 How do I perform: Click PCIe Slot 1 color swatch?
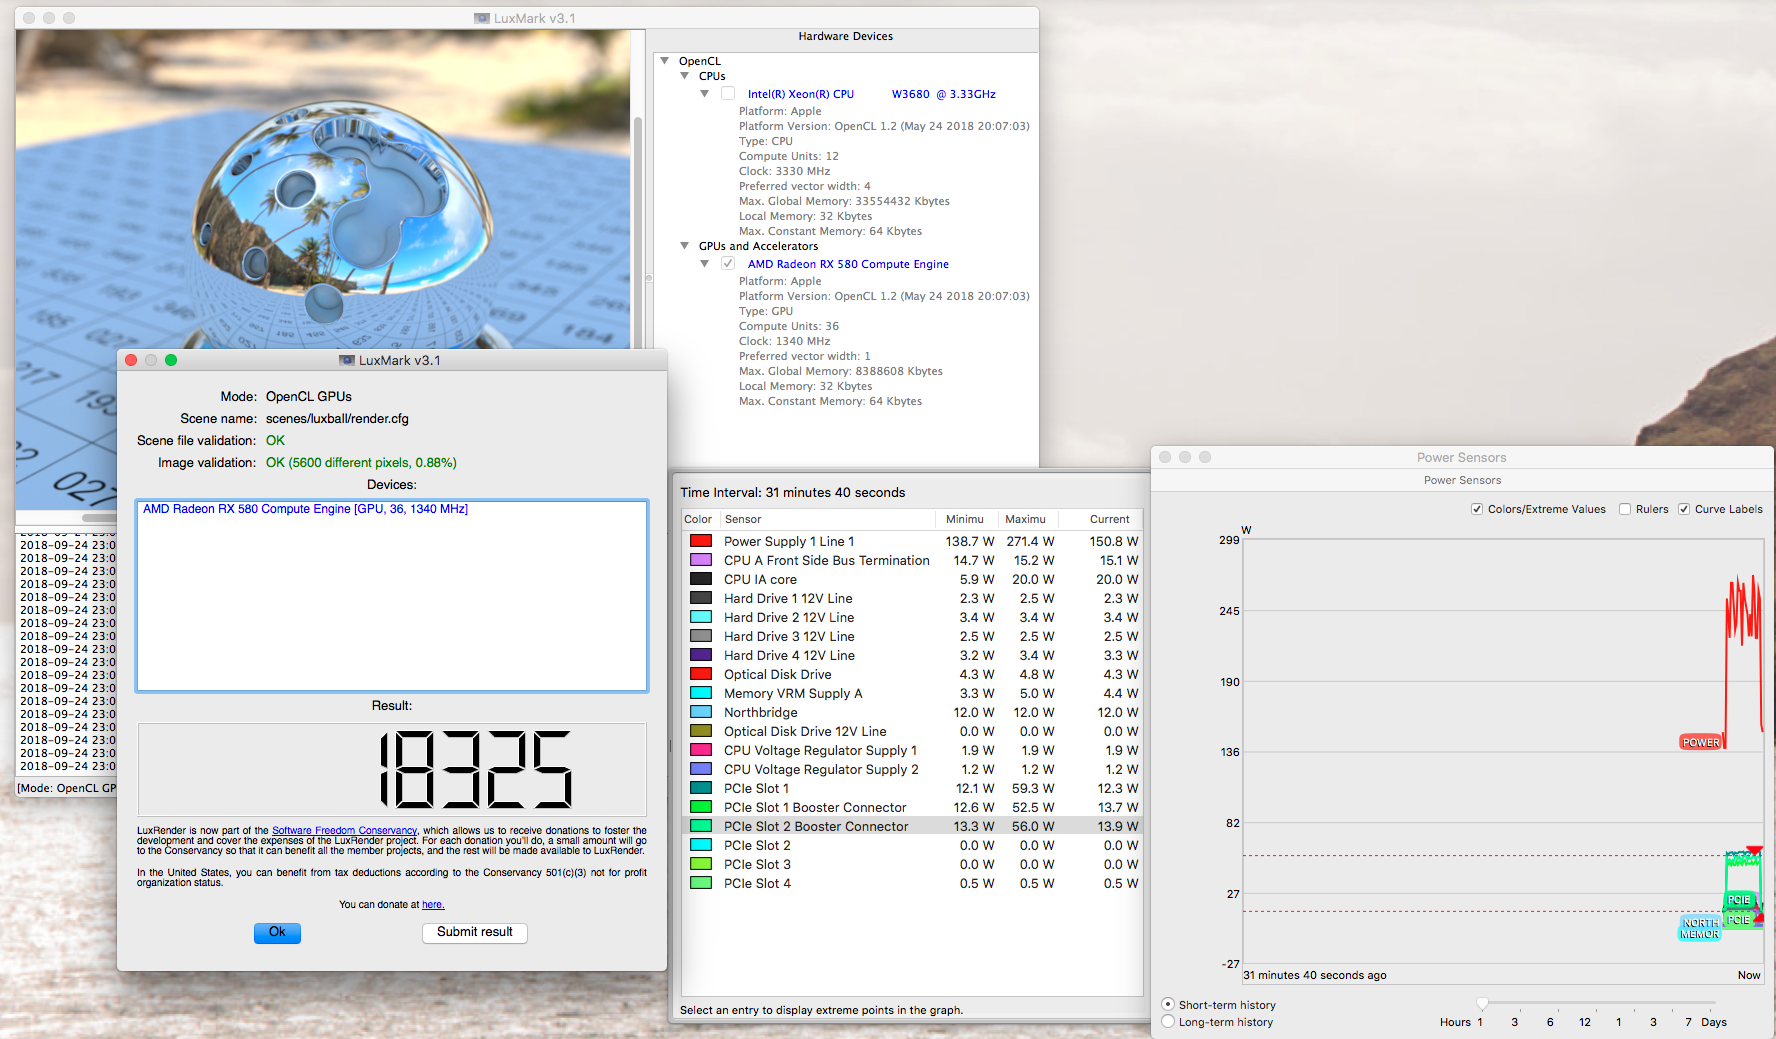701,788
